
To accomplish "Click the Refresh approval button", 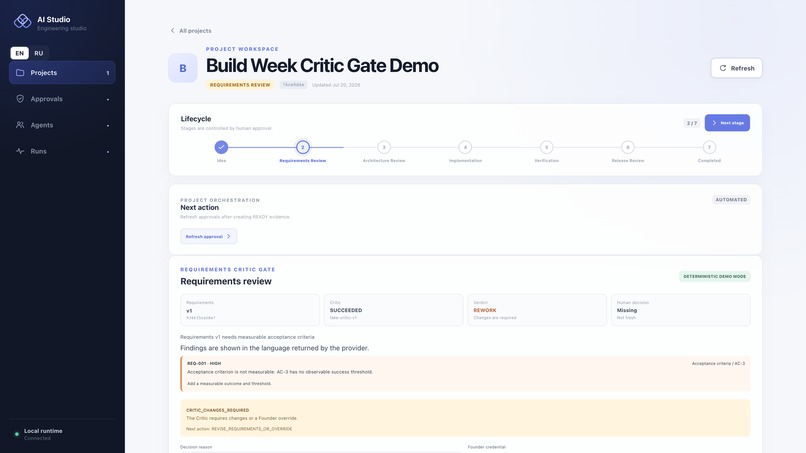I will pos(209,237).
